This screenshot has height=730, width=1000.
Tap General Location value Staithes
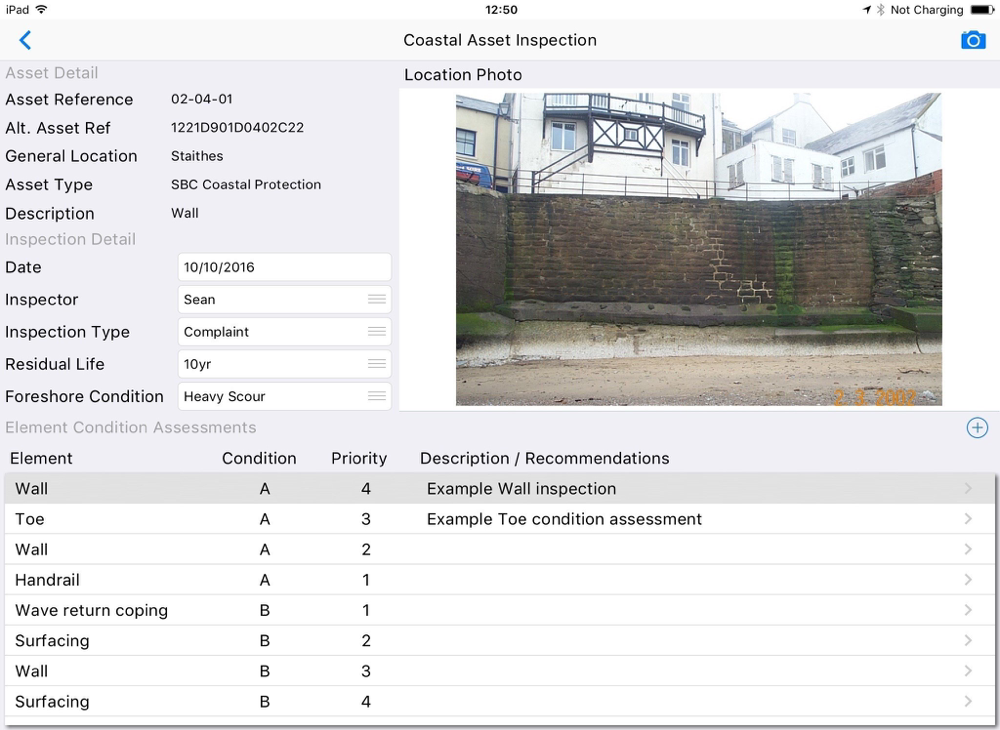pyautogui.click(x=197, y=156)
